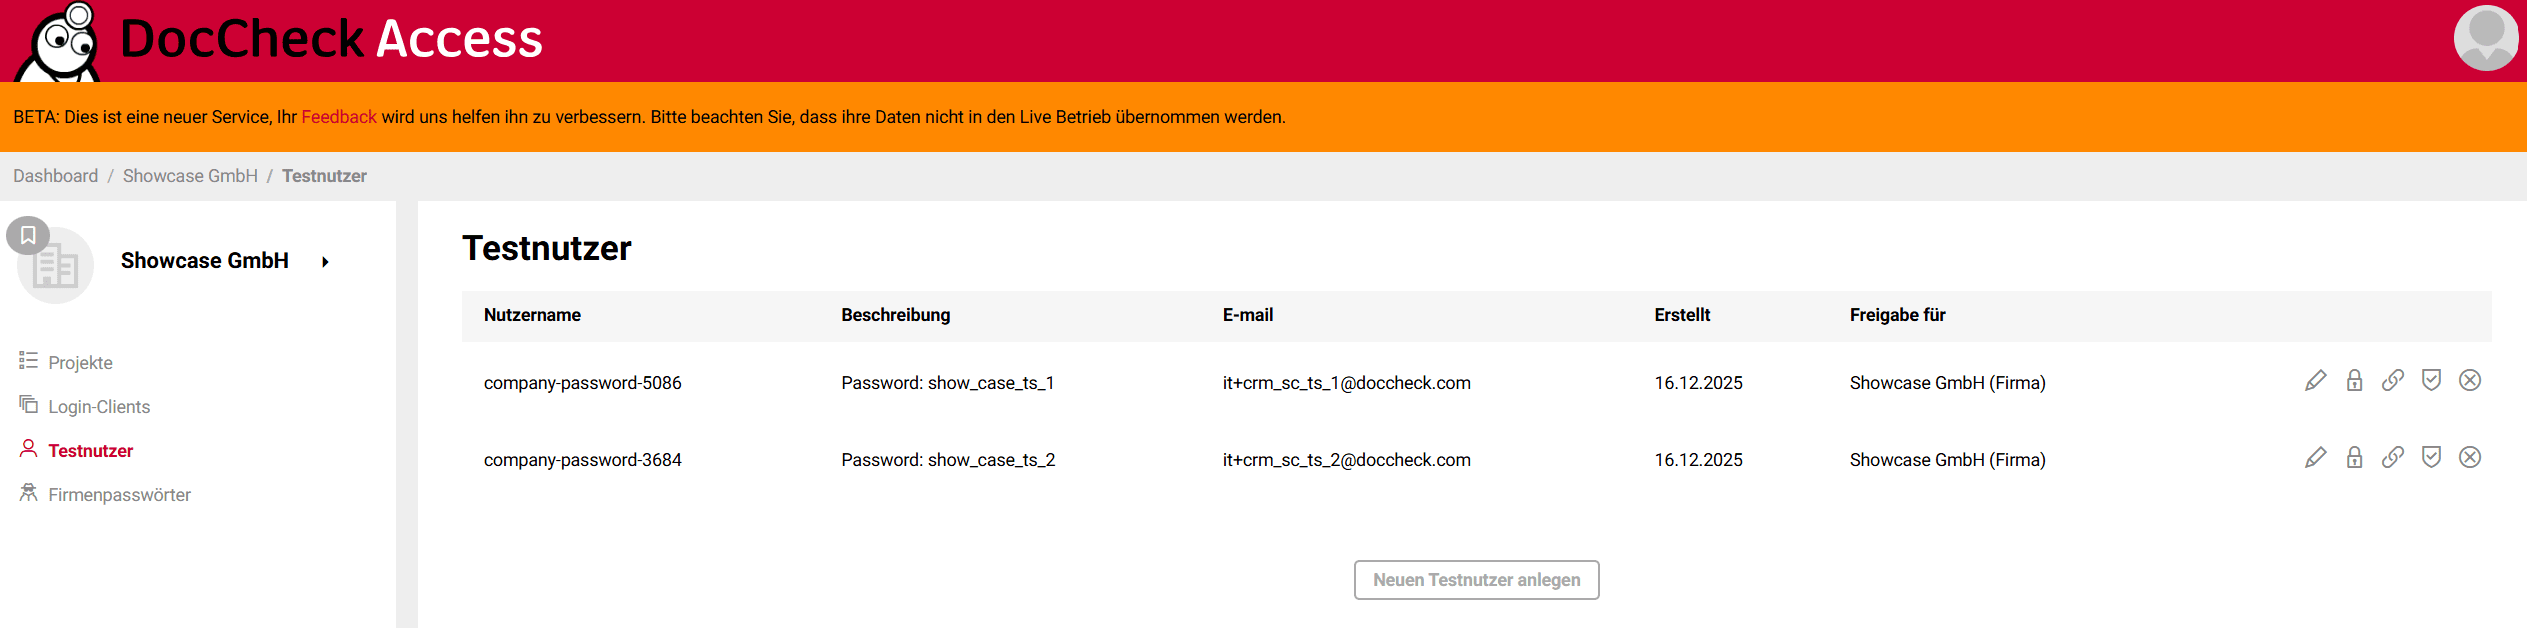Image resolution: width=2527 pixels, height=628 pixels.
Task: Click lock icon for company-password-3684
Action: [2354, 457]
